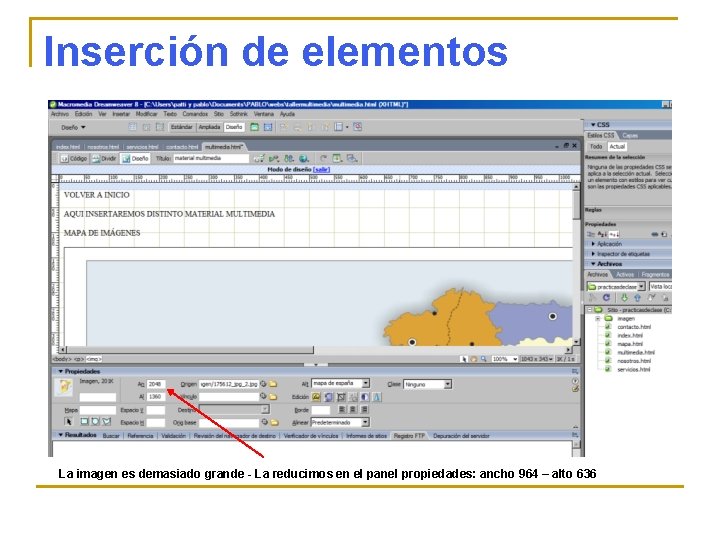Open the Ayuda menu
The height and width of the screenshot is (540, 720).
[287, 114]
